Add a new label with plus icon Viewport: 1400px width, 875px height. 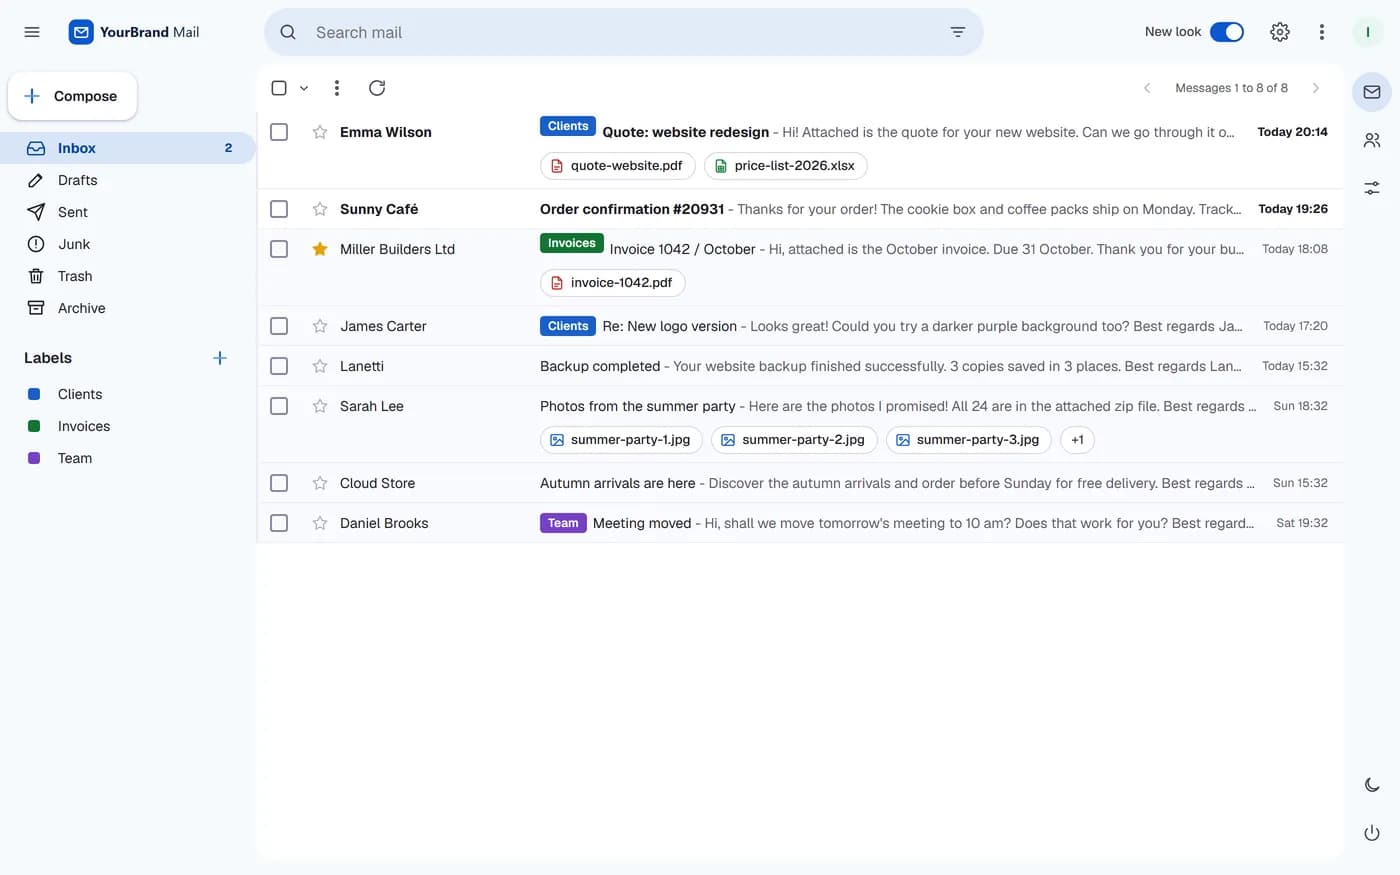(x=220, y=358)
